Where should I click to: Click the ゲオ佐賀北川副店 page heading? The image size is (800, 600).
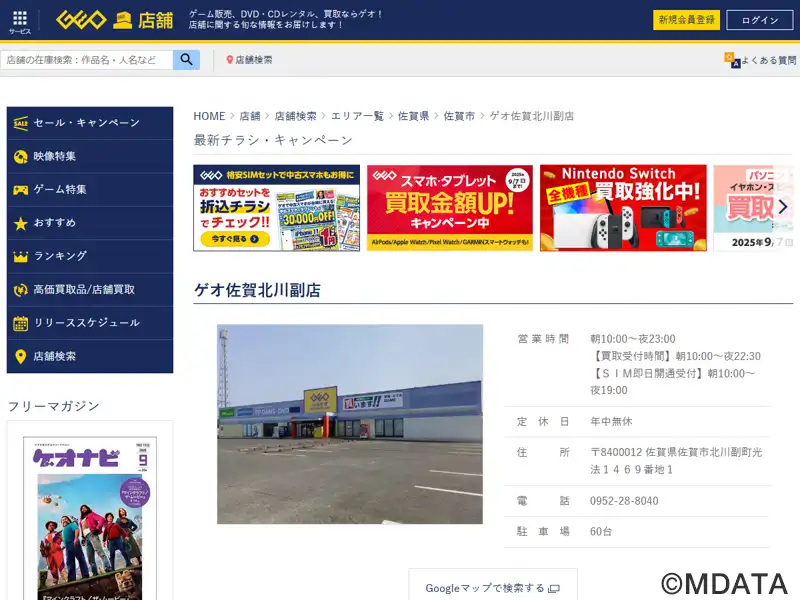point(257,290)
